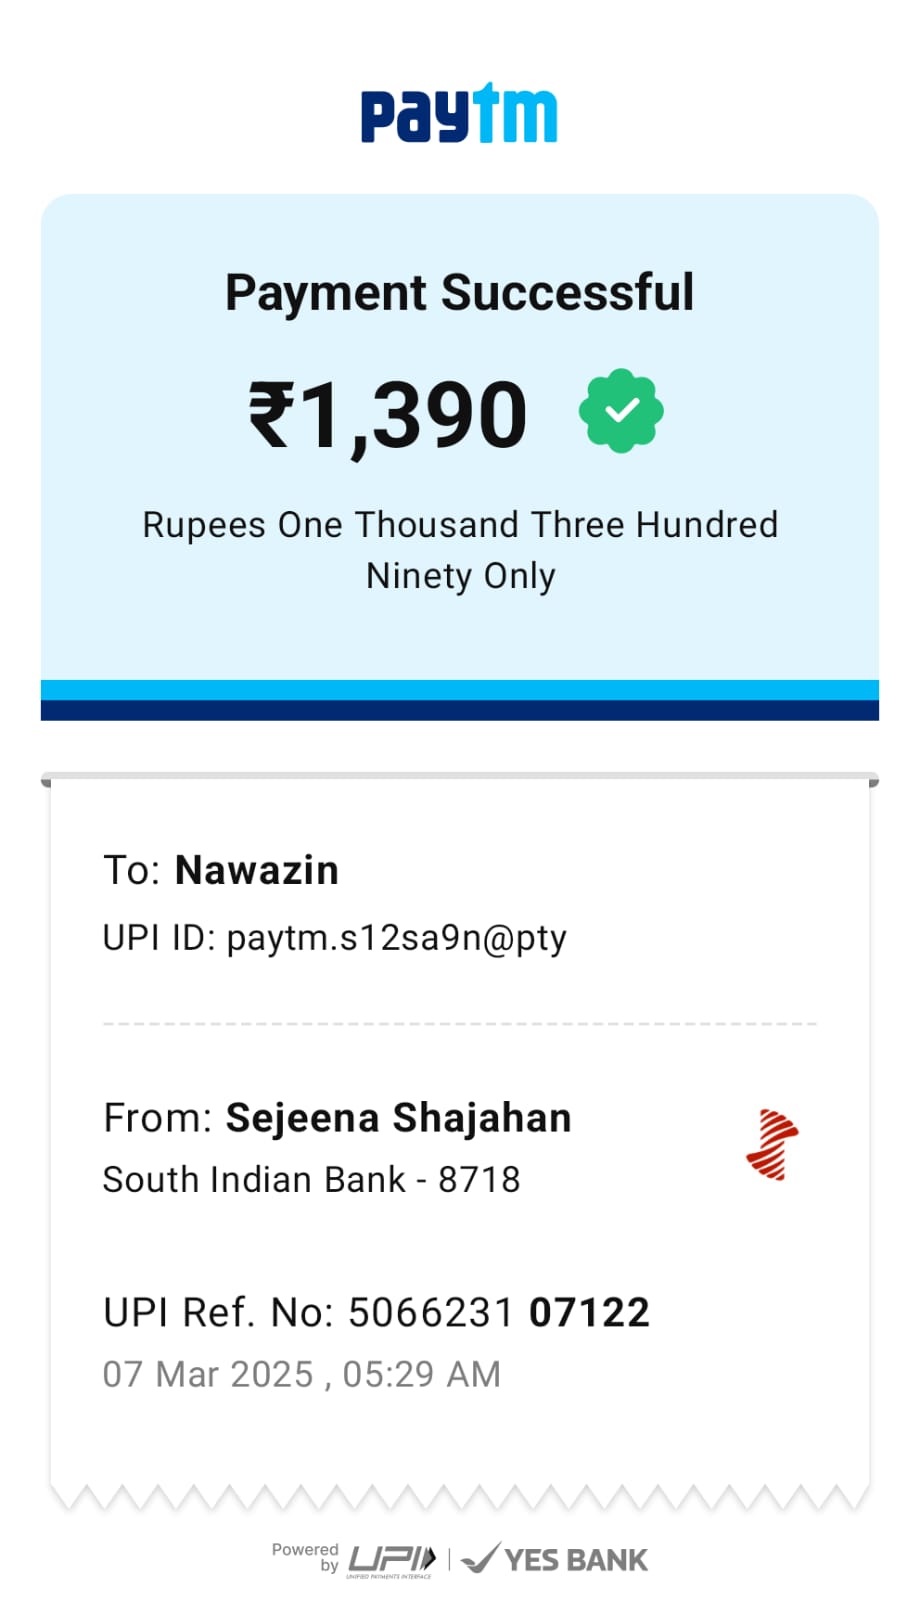
Task: Click the YES BANK logo
Action: pyautogui.click(x=556, y=1559)
